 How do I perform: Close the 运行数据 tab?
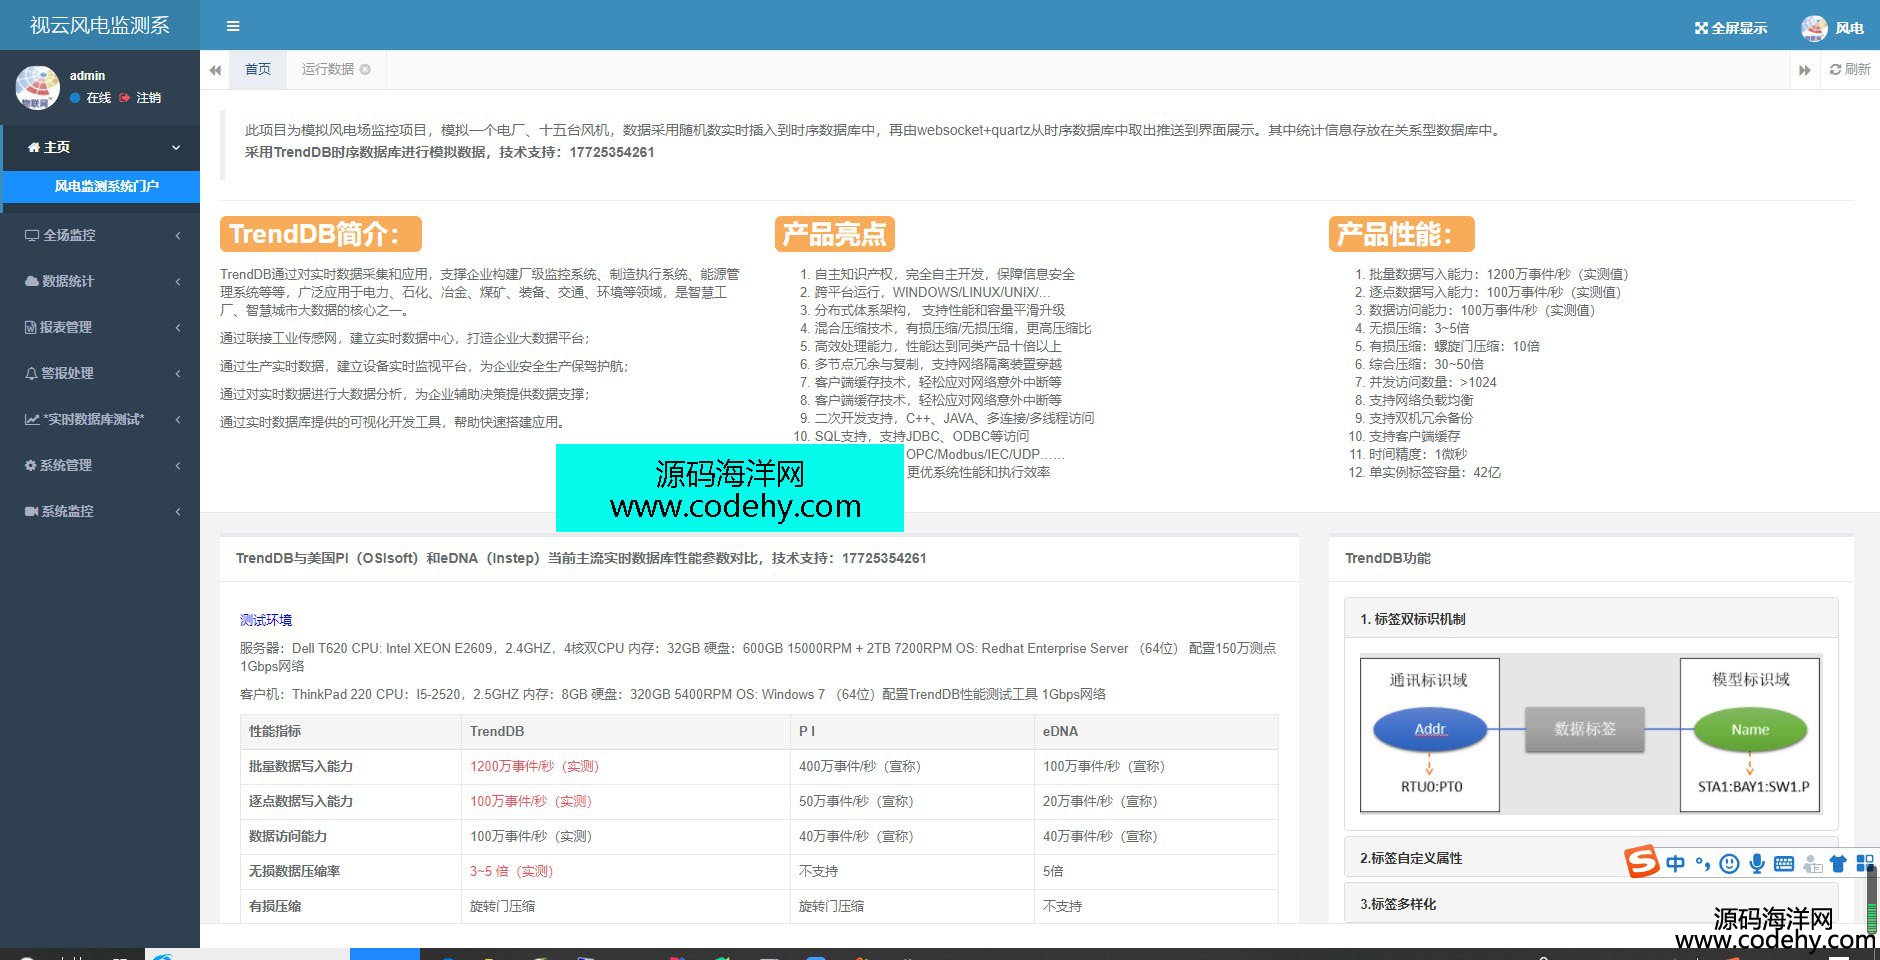point(365,69)
